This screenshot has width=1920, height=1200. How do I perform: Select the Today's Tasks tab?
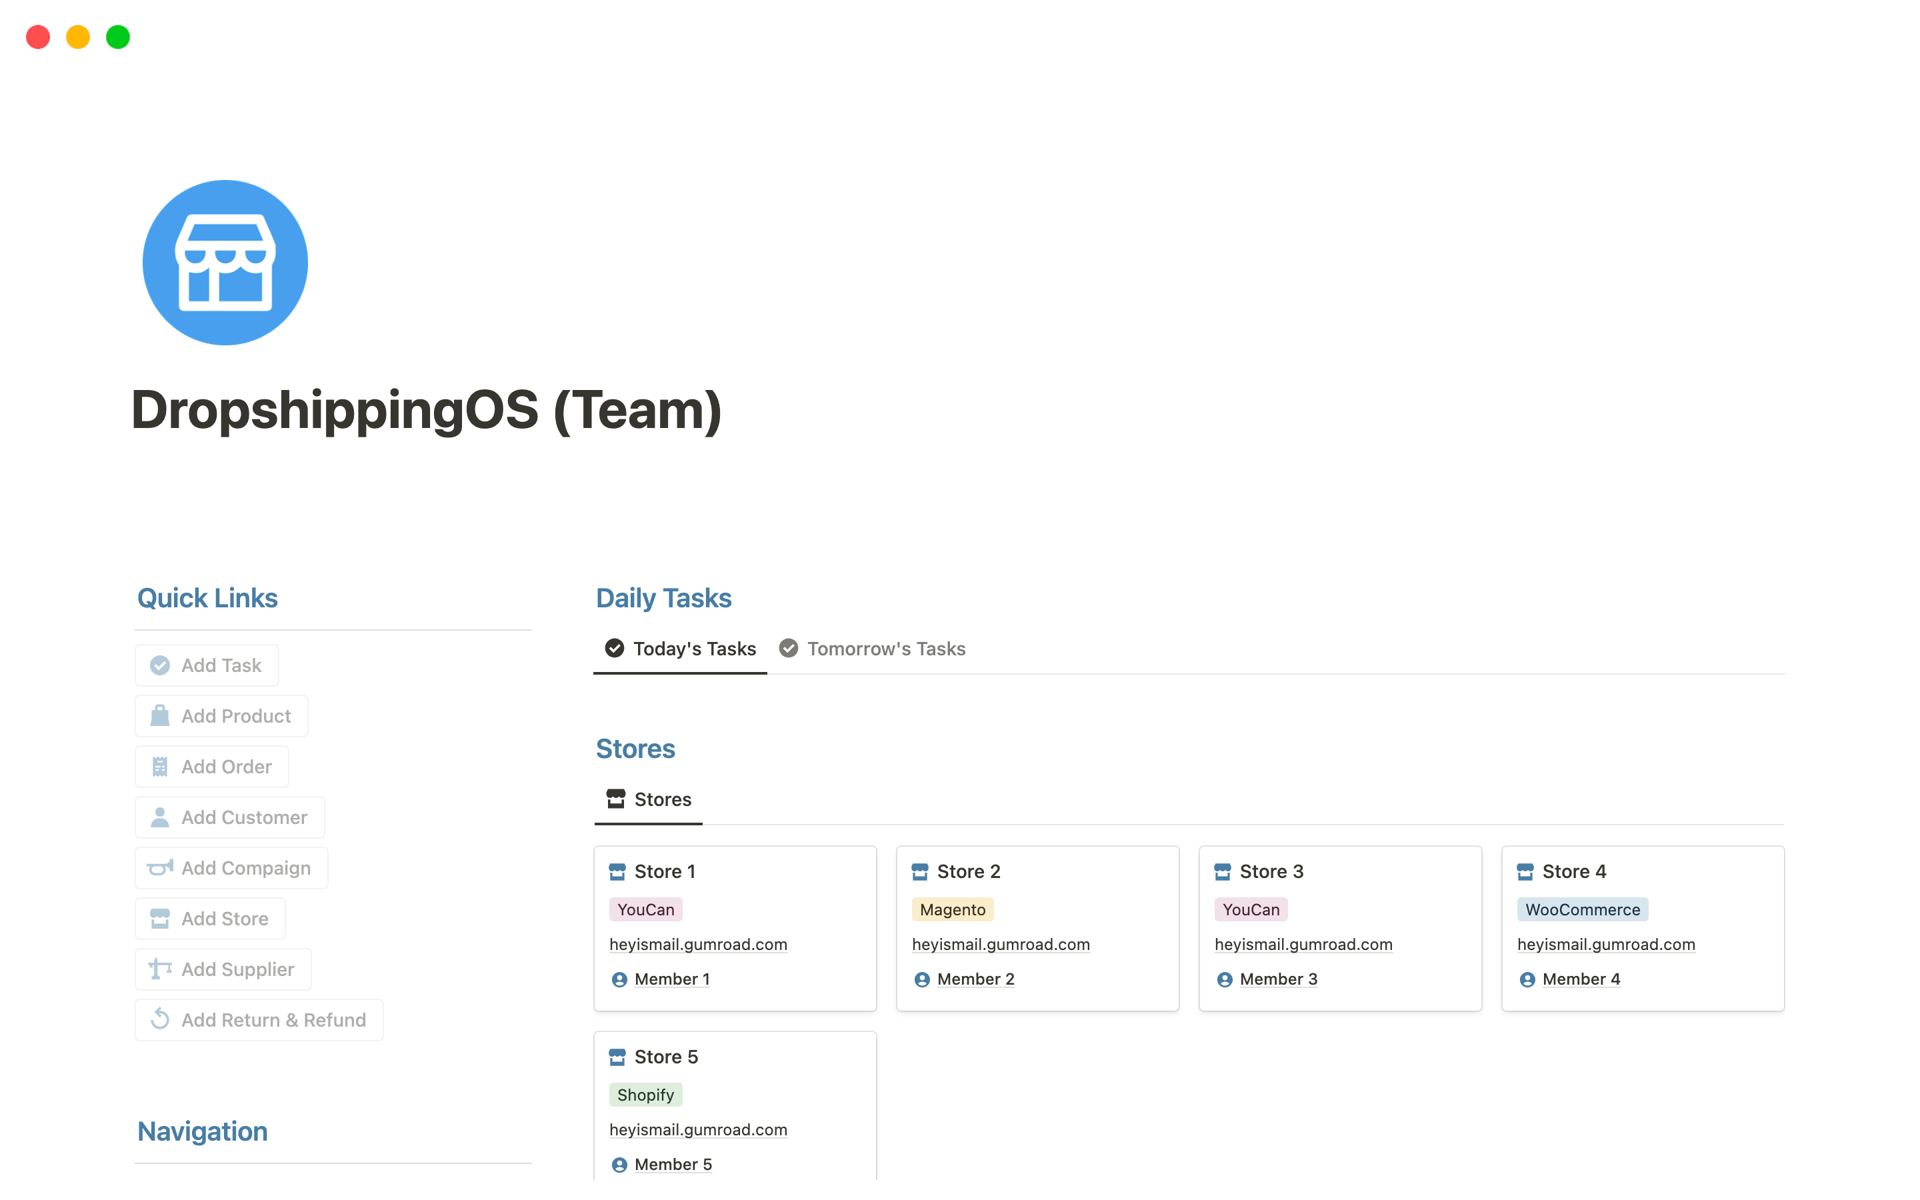[x=681, y=649]
